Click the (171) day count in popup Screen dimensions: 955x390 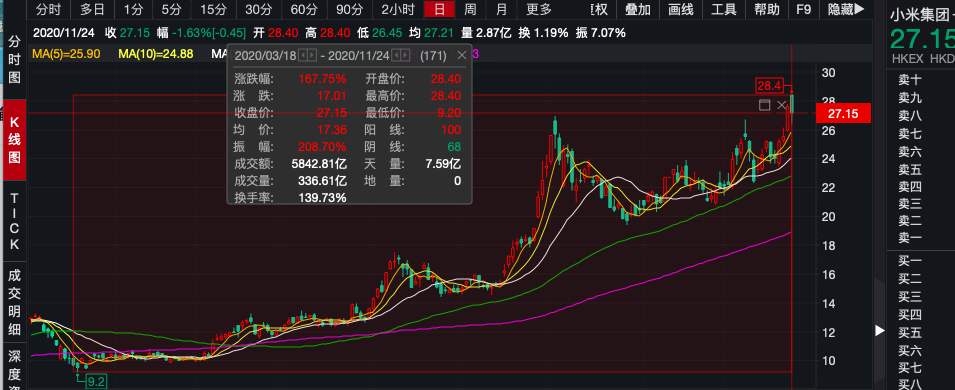(432, 55)
